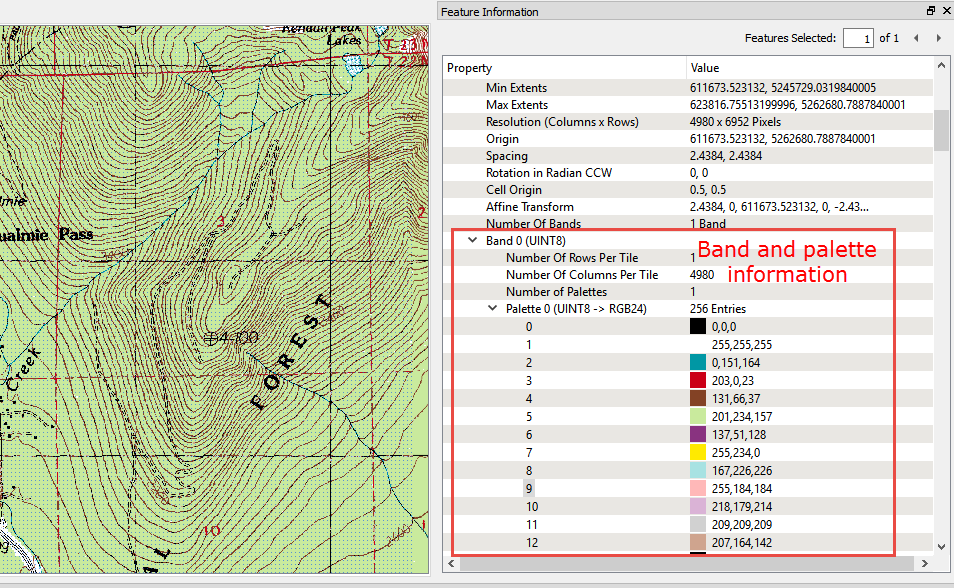Click the teal swatch of palette entry 2
This screenshot has height=588, width=954.
698,361
